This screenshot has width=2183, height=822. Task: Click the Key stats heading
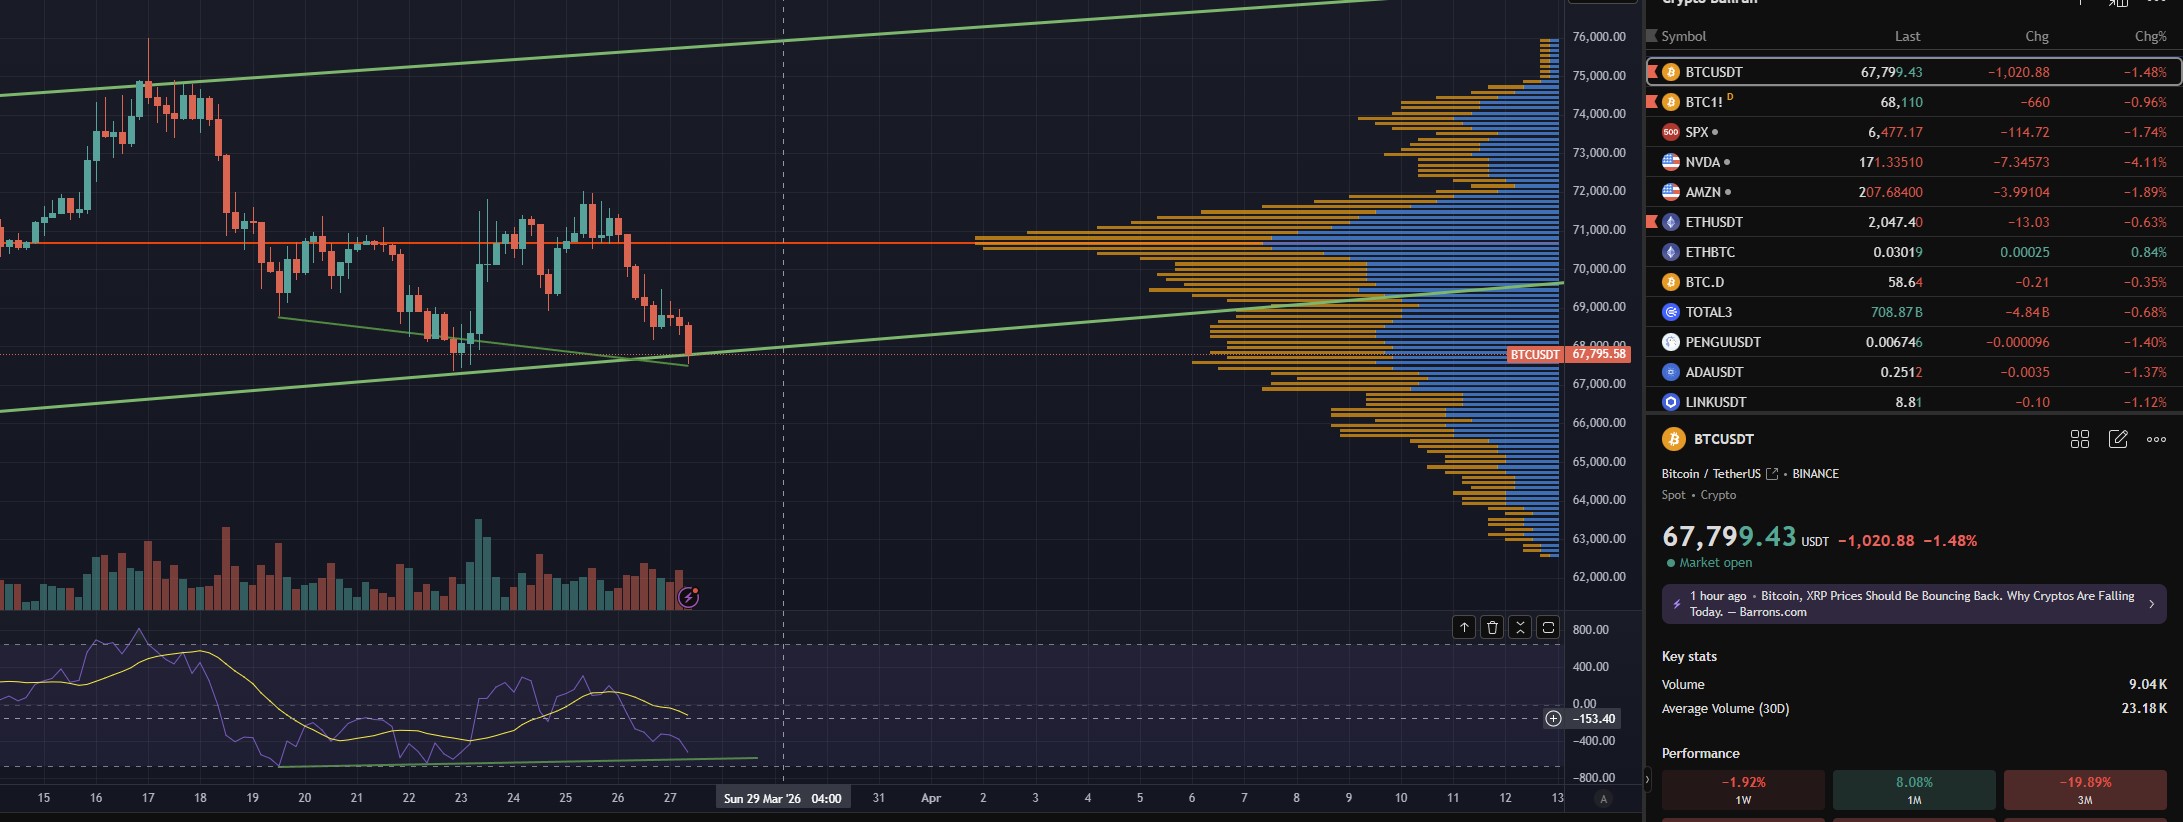point(1689,656)
